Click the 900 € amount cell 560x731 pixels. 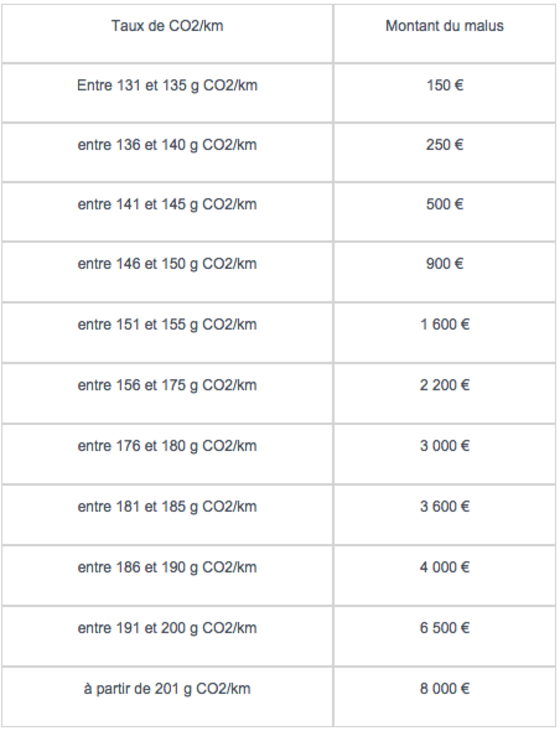(444, 272)
